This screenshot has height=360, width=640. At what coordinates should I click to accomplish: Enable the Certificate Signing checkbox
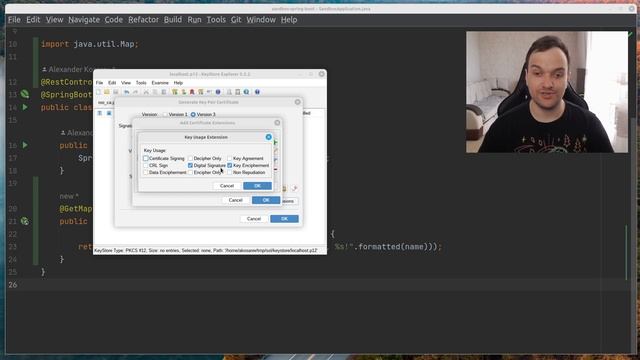146,158
